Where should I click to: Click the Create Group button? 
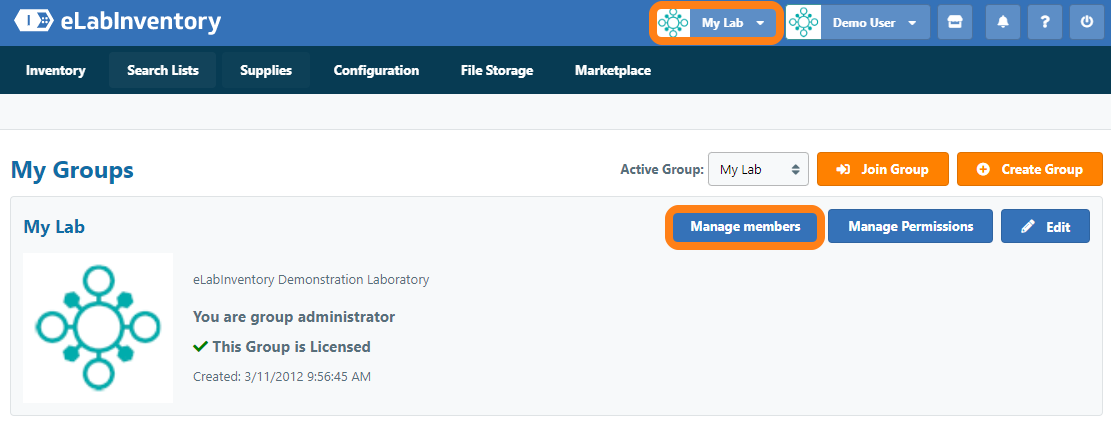(1029, 169)
